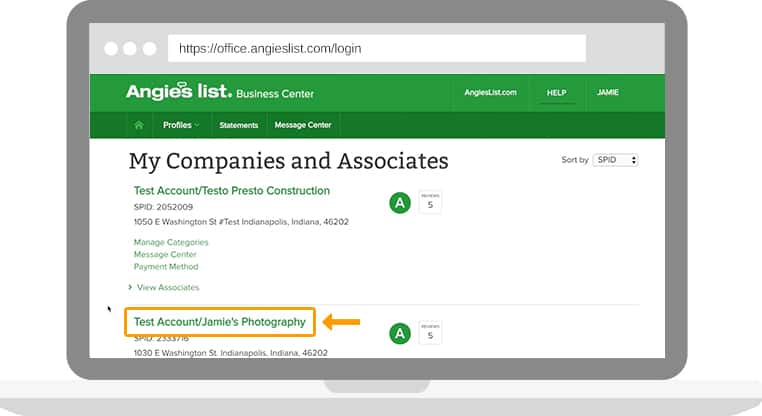Open the Payment Method link
Image resolution: width=762 pixels, height=416 pixels.
click(166, 266)
